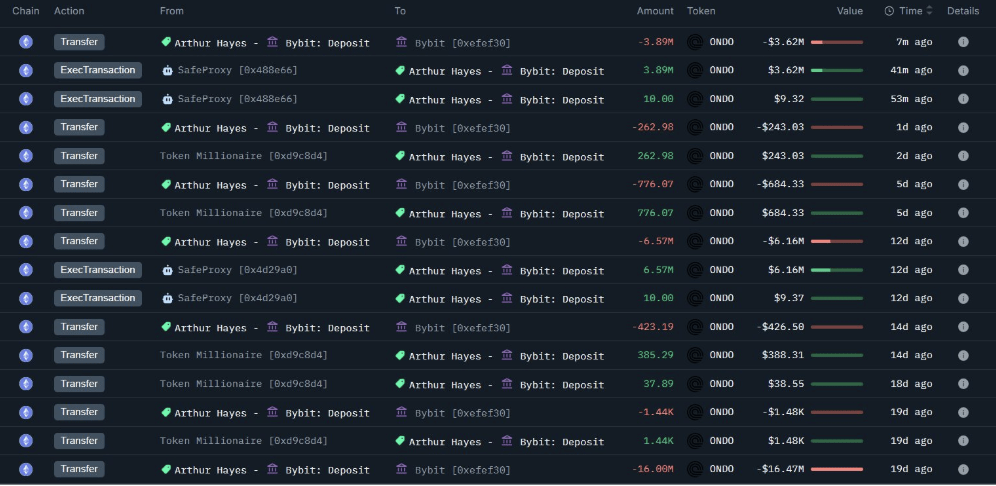Click the Details info icon in the -423.19 row

(963, 327)
